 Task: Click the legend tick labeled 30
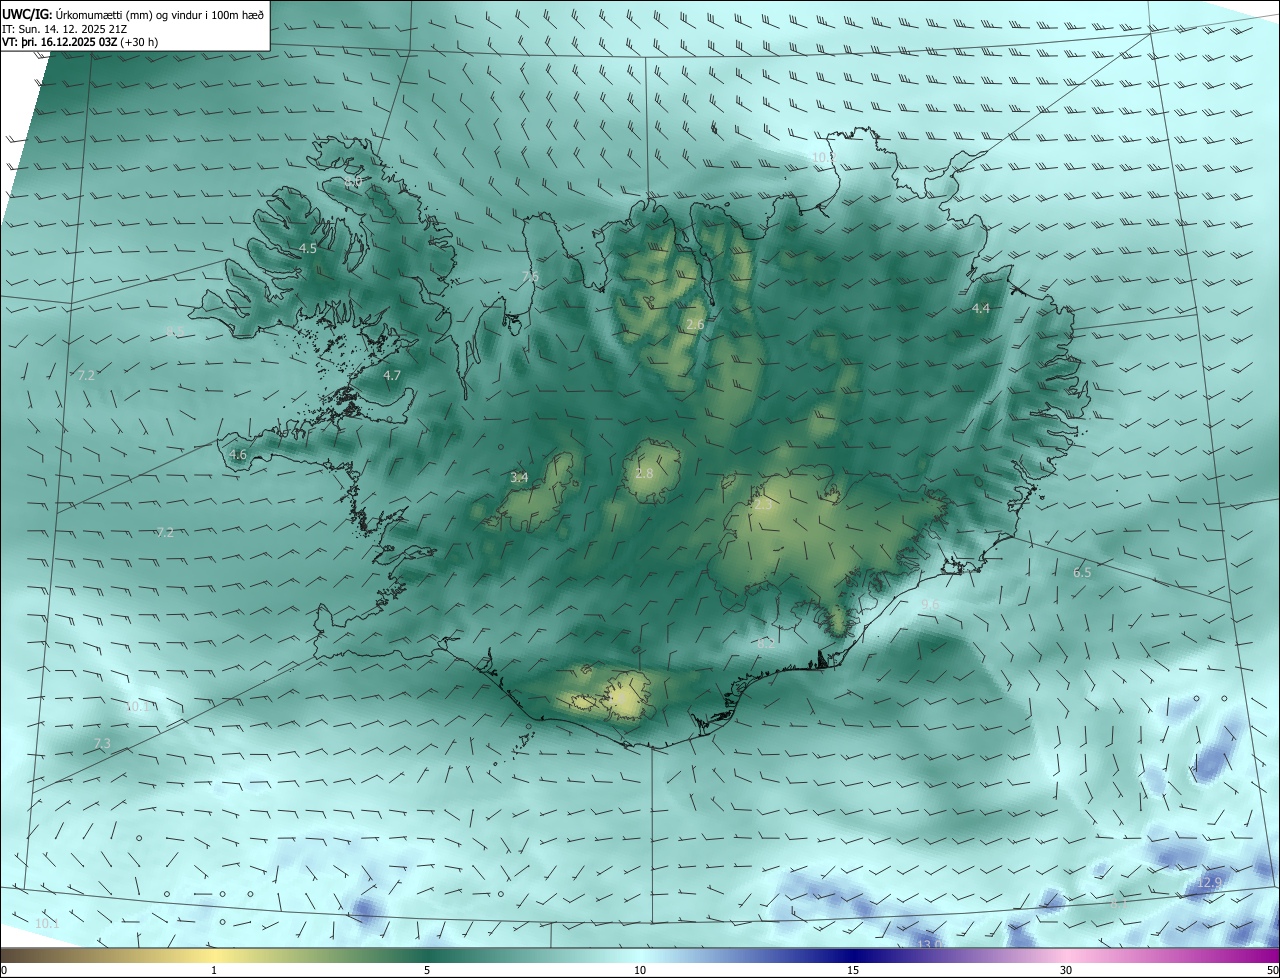pos(1066,970)
